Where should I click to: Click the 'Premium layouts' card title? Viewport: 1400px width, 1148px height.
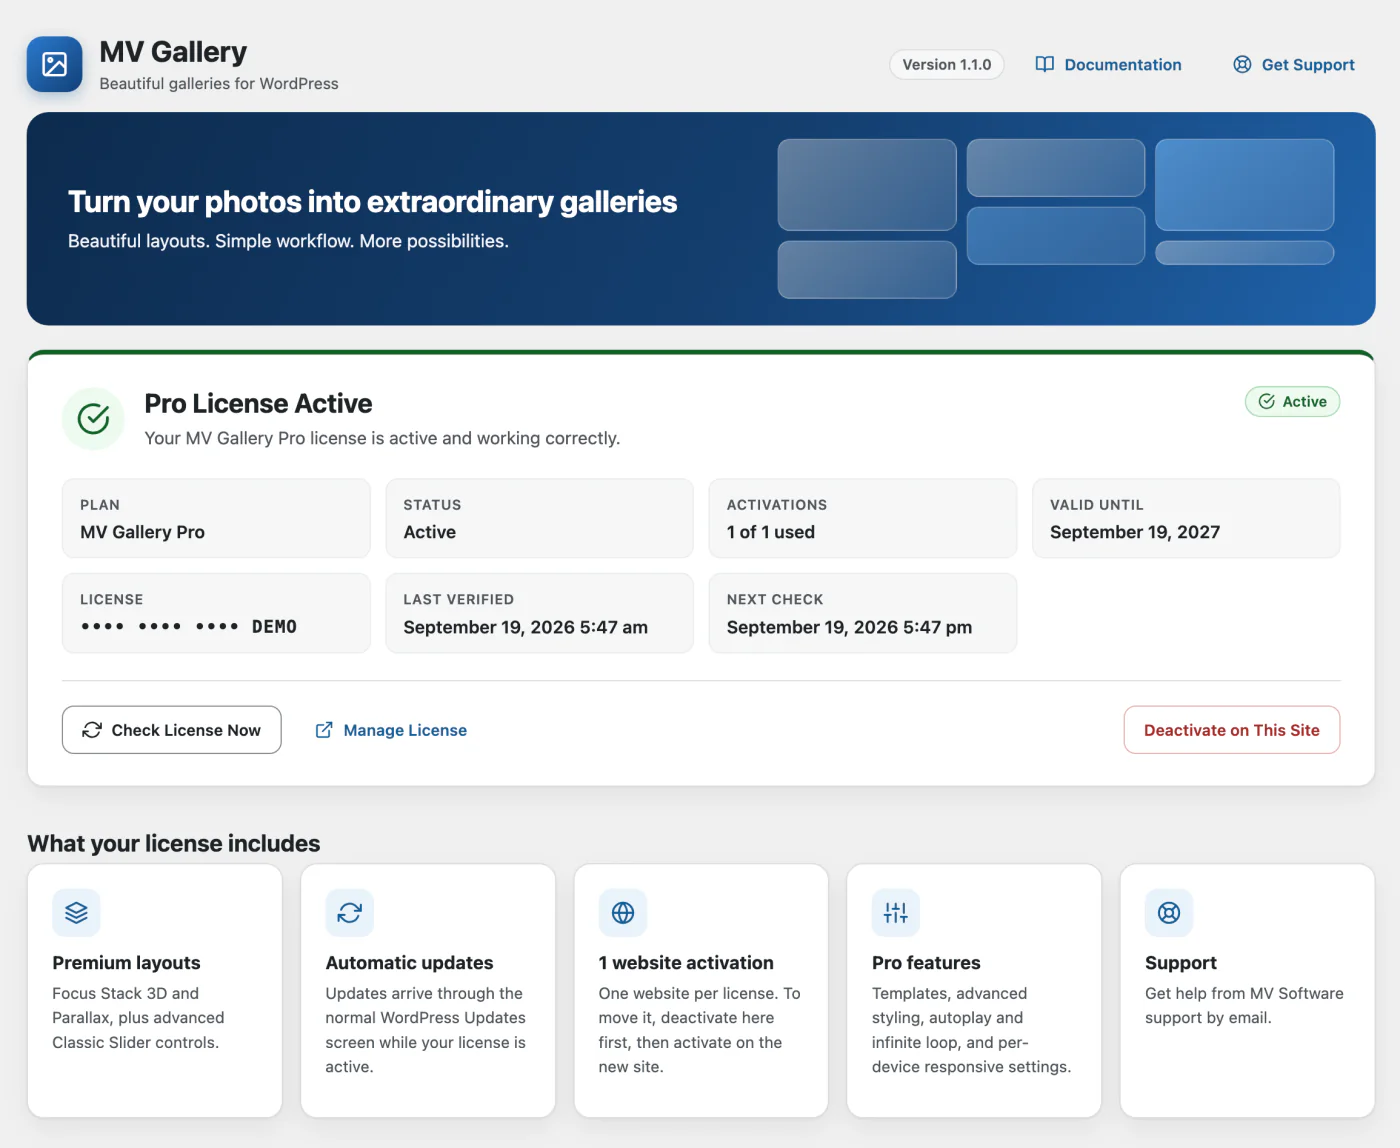click(x=126, y=963)
